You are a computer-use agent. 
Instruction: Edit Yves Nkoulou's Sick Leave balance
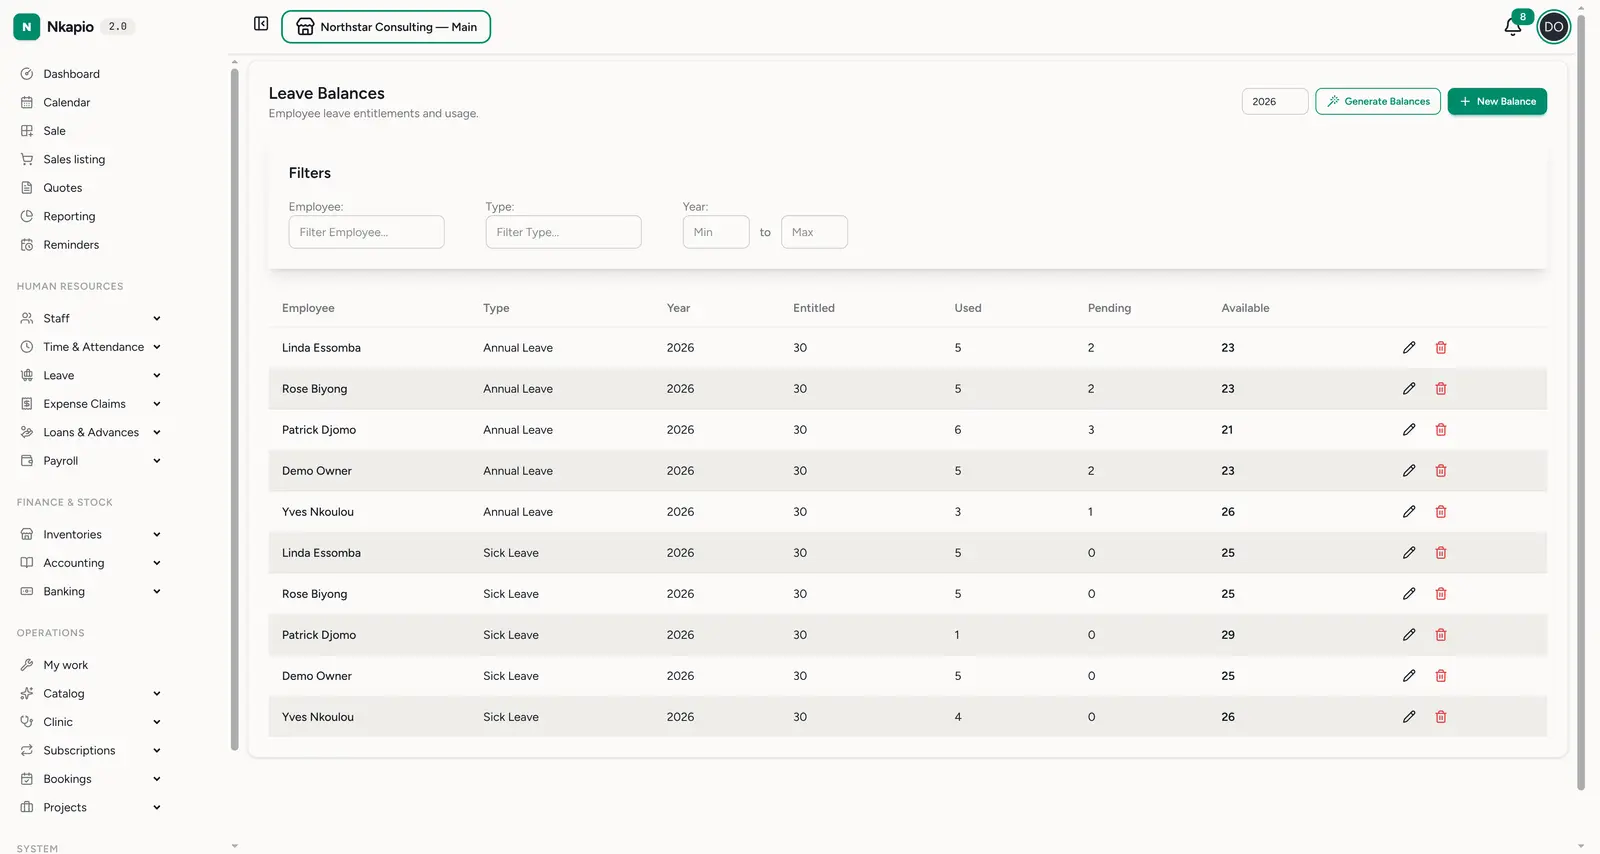point(1409,717)
